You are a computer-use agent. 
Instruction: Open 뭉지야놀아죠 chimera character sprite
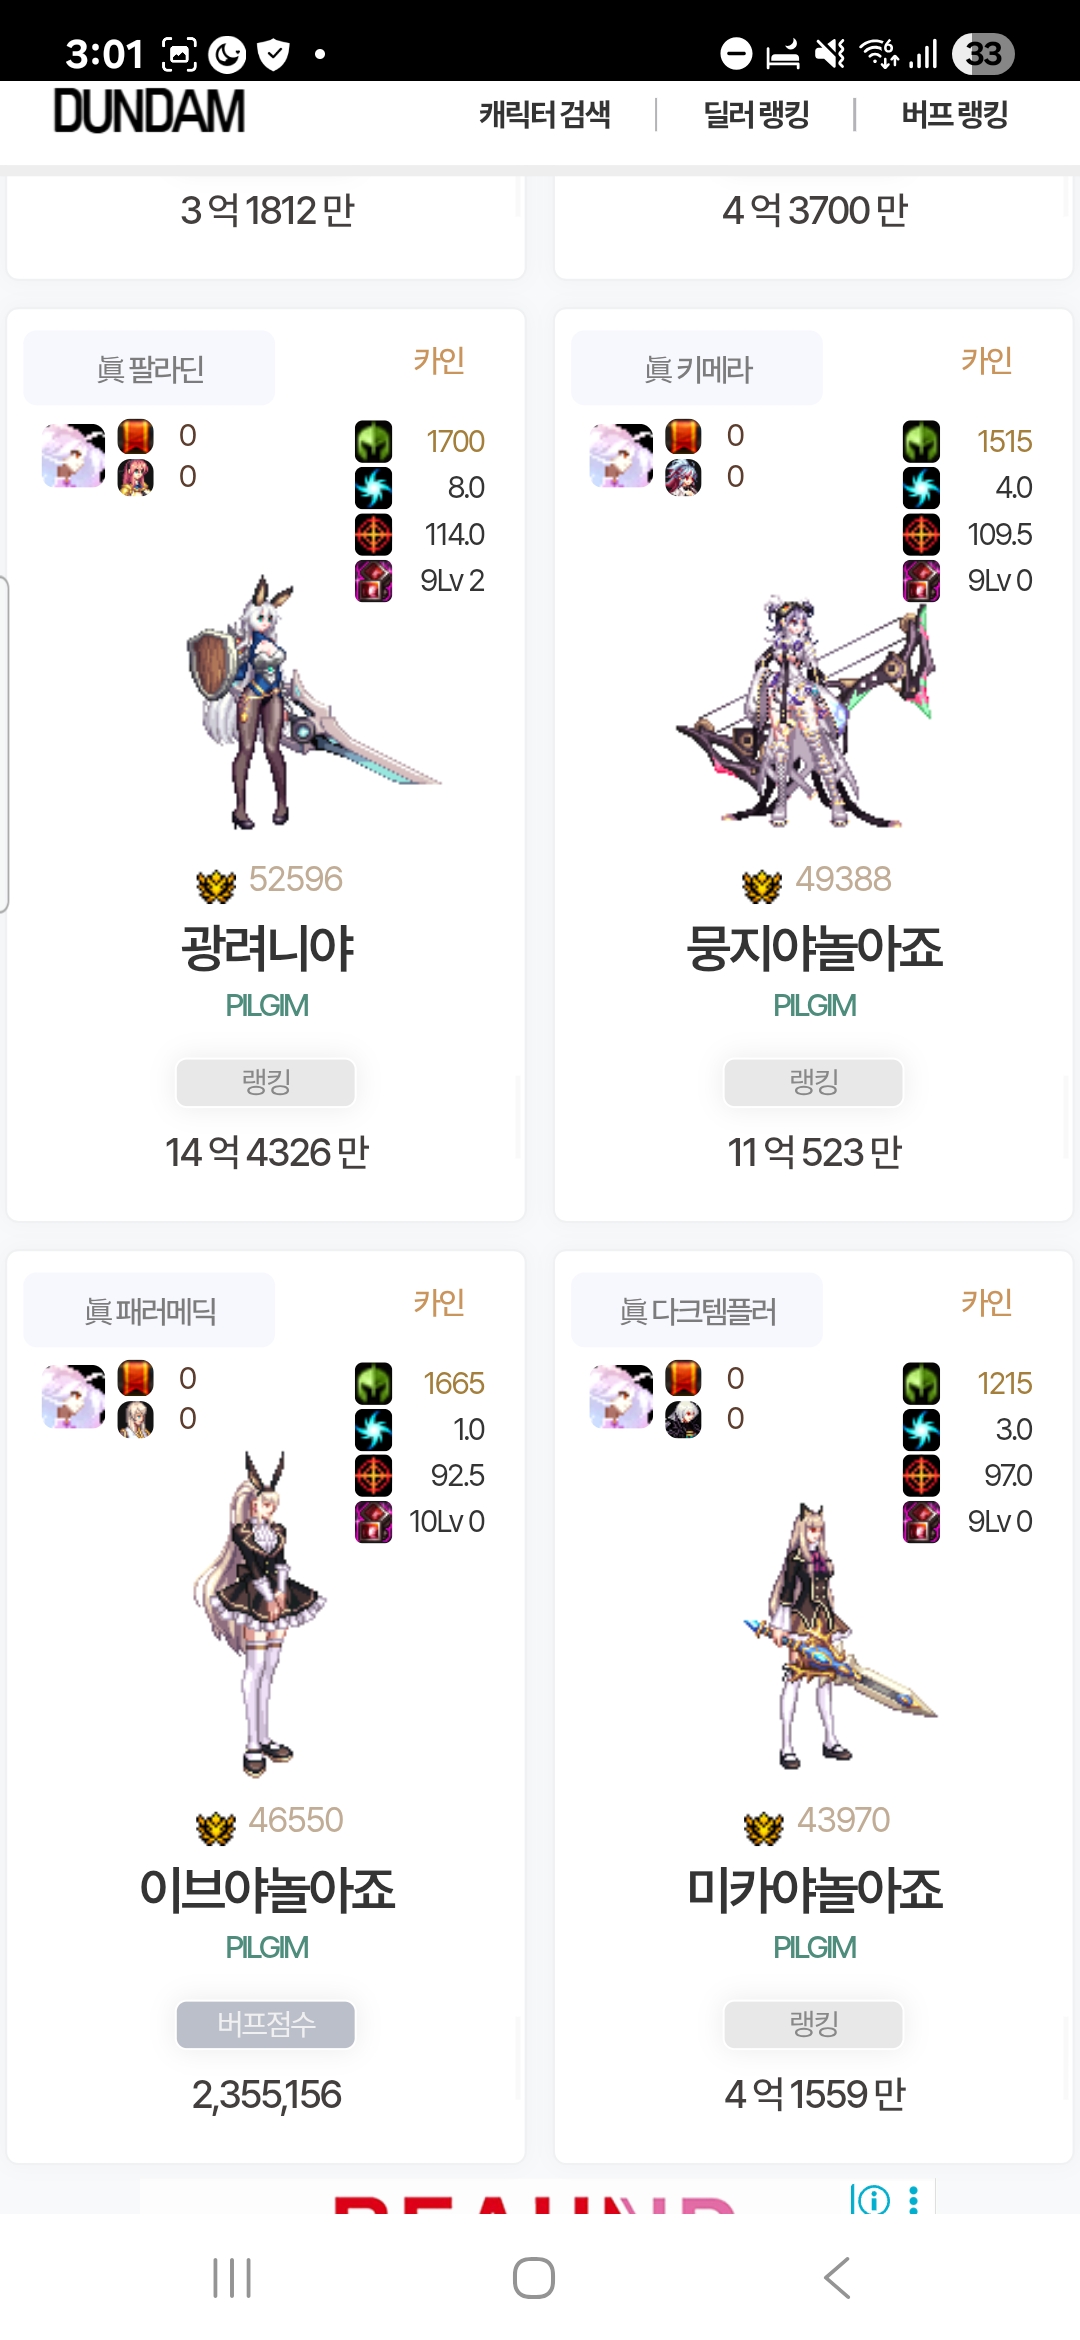[x=806, y=712]
